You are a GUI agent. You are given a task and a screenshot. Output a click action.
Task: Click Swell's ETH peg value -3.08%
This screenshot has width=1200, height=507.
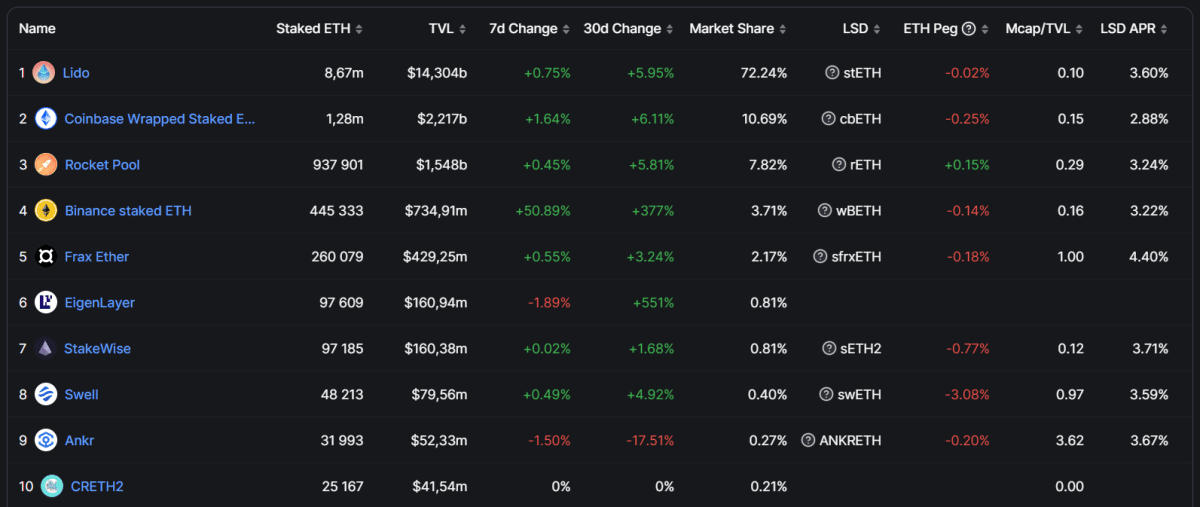967,395
